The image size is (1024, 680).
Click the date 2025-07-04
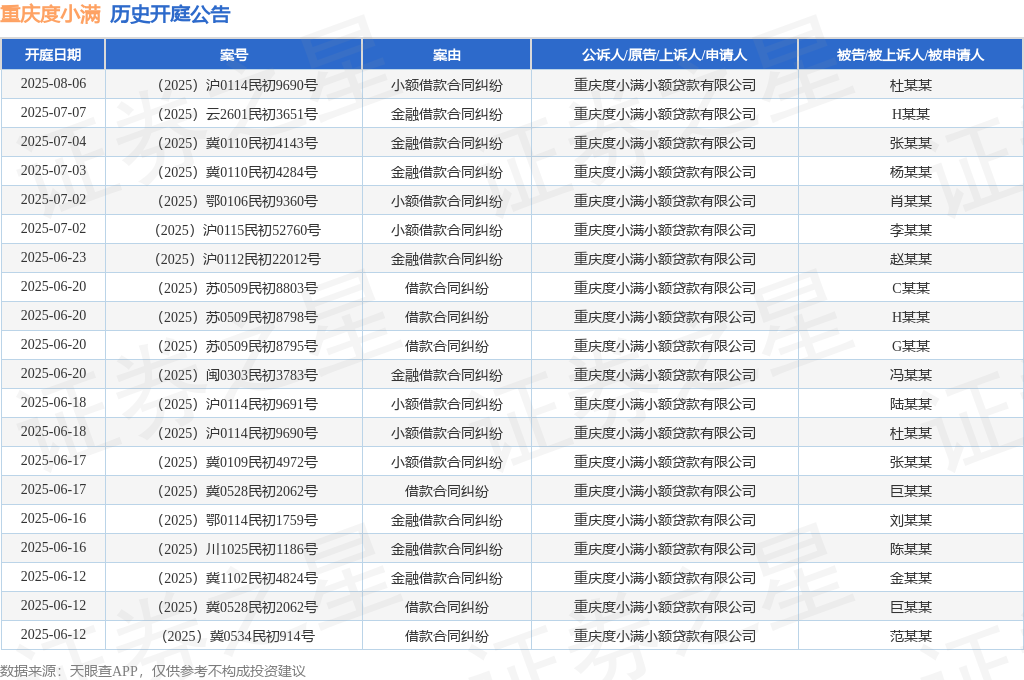(x=53, y=142)
